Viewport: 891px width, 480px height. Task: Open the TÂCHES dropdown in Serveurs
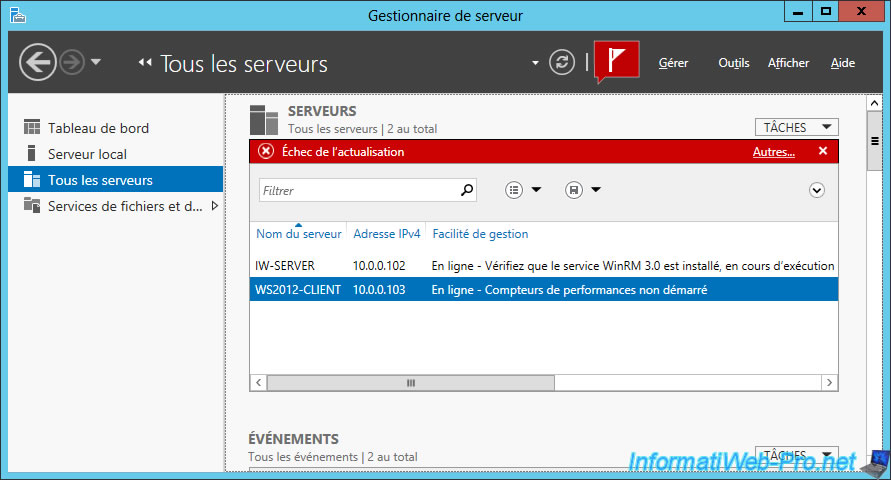click(x=797, y=127)
